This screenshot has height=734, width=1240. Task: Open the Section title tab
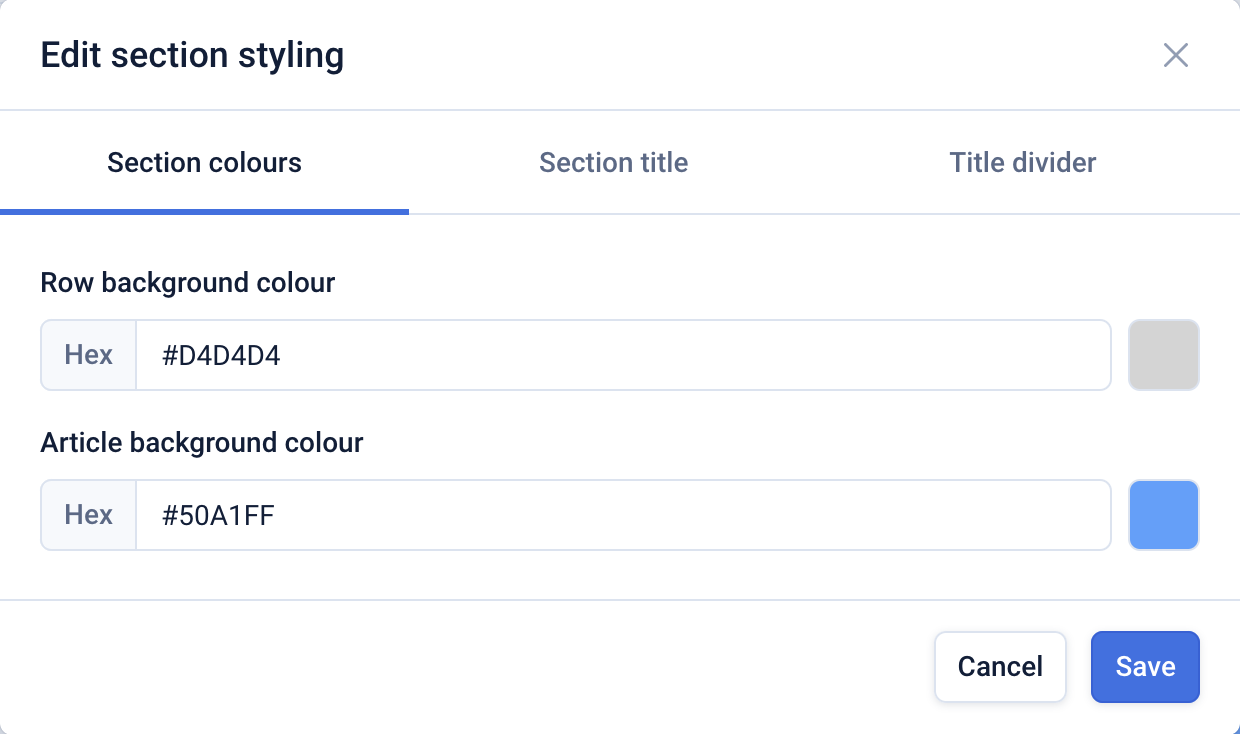click(613, 163)
